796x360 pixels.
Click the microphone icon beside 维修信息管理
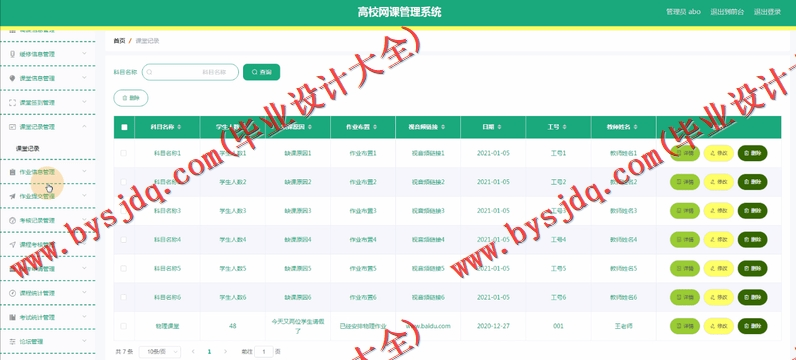[x=13, y=54]
